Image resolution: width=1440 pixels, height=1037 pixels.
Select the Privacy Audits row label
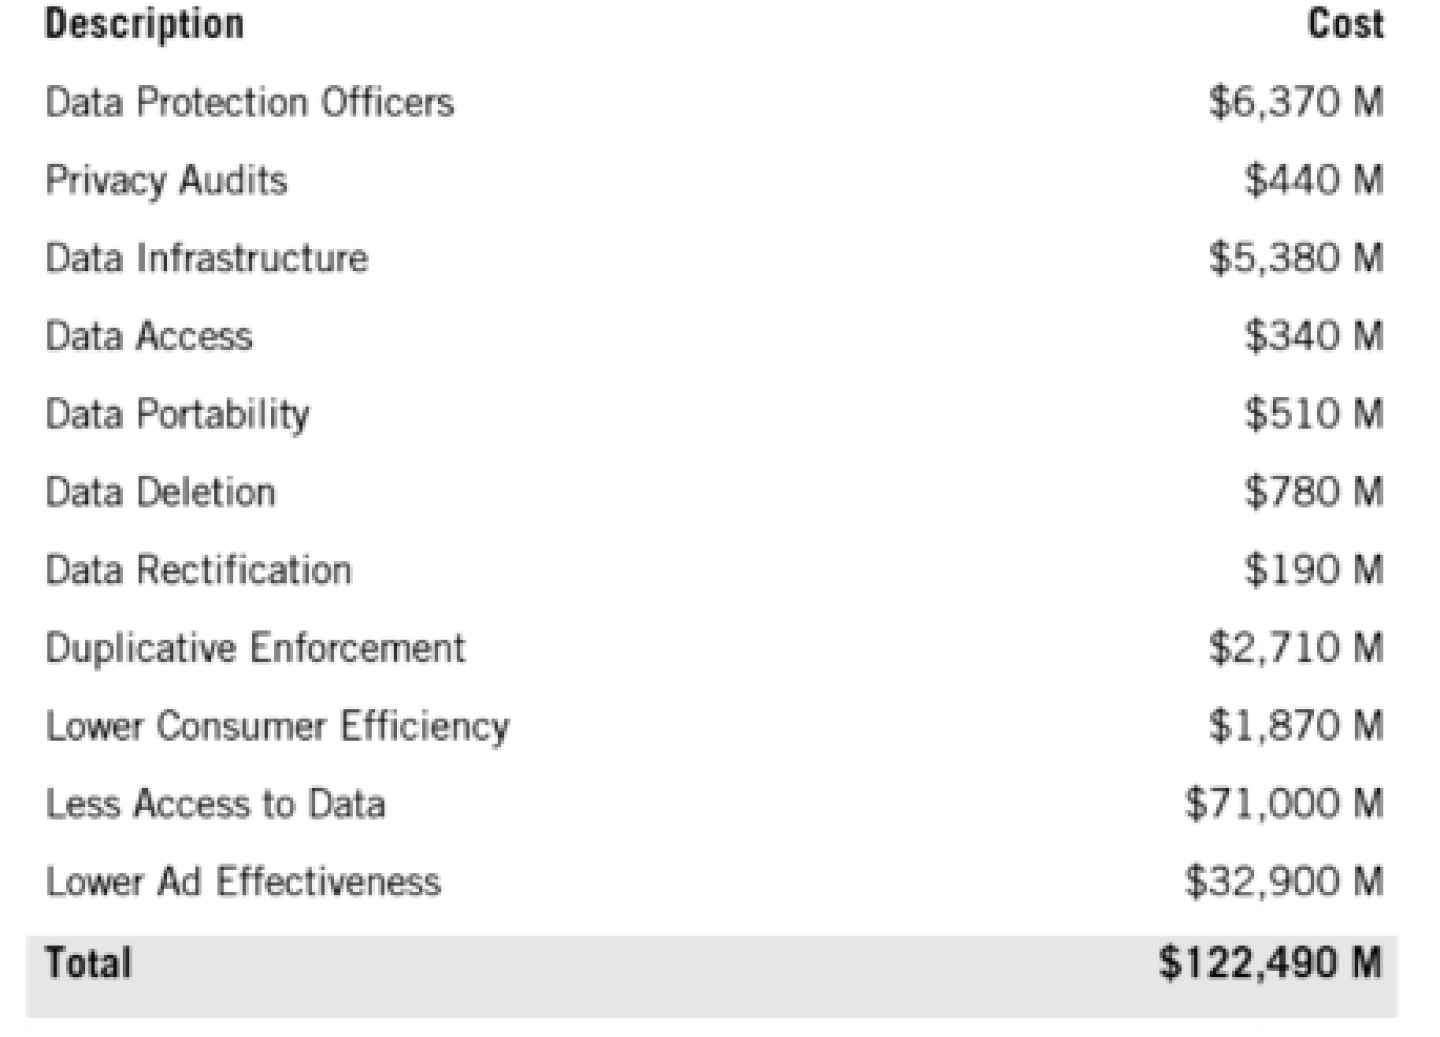pos(166,181)
